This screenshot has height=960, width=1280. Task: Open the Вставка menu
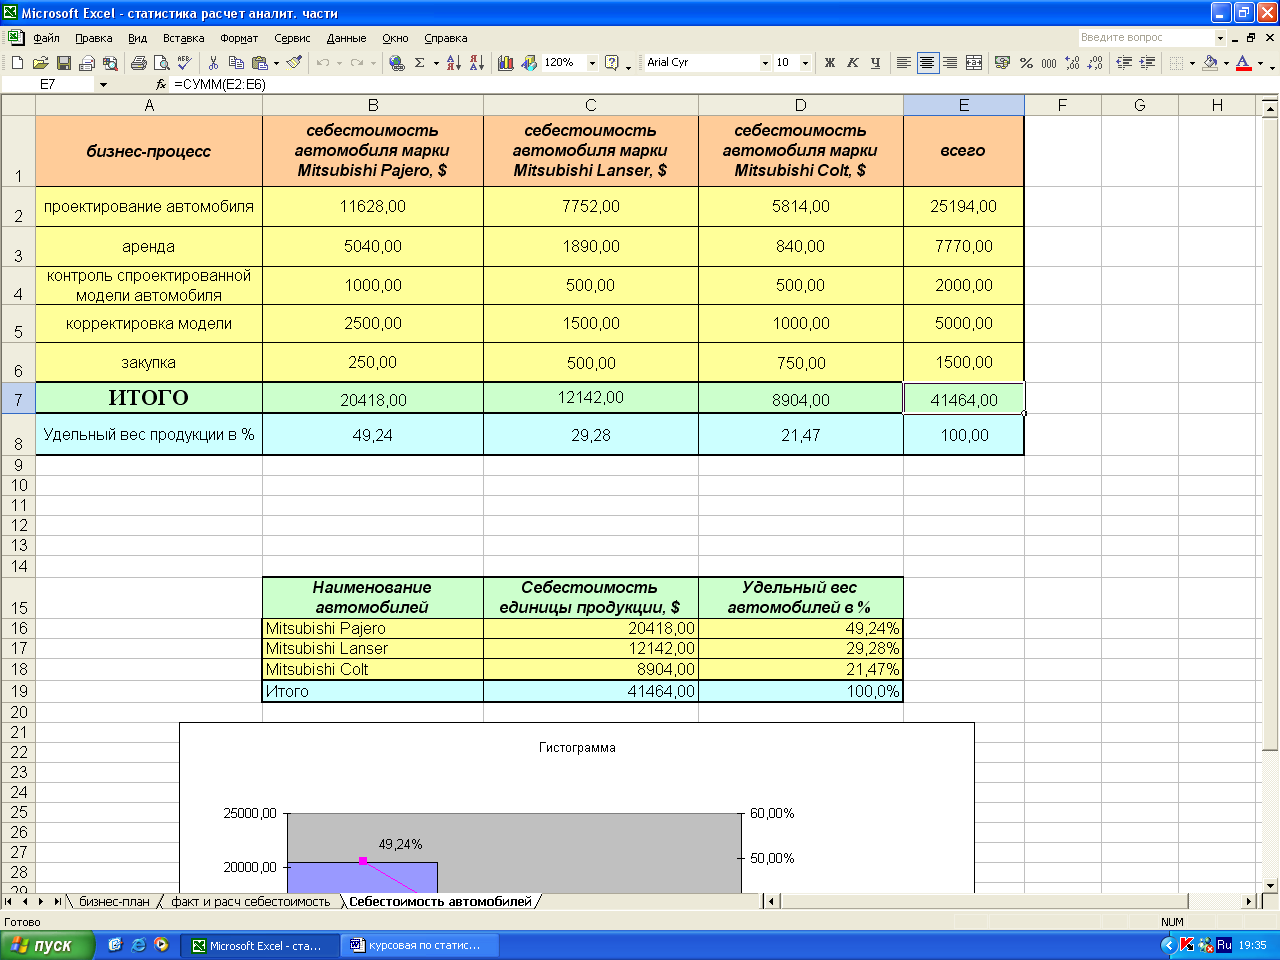click(x=184, y=38)
